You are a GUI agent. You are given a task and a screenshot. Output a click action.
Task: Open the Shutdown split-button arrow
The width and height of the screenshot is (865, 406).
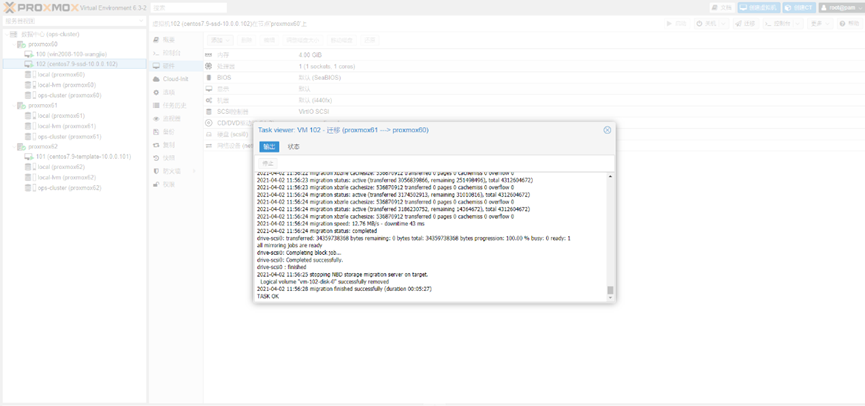tap(723, 24)
